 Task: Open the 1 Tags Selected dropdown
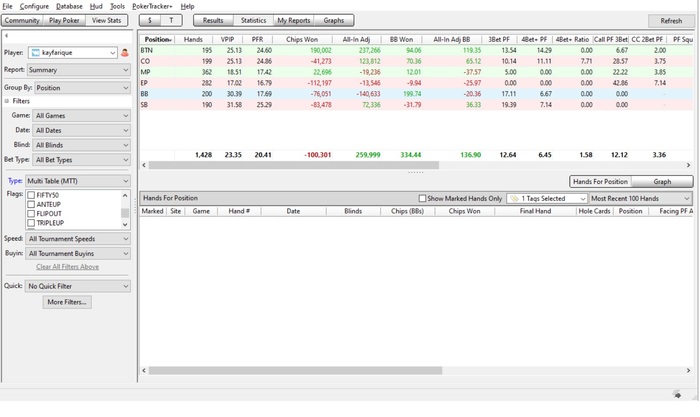(547, 199)
